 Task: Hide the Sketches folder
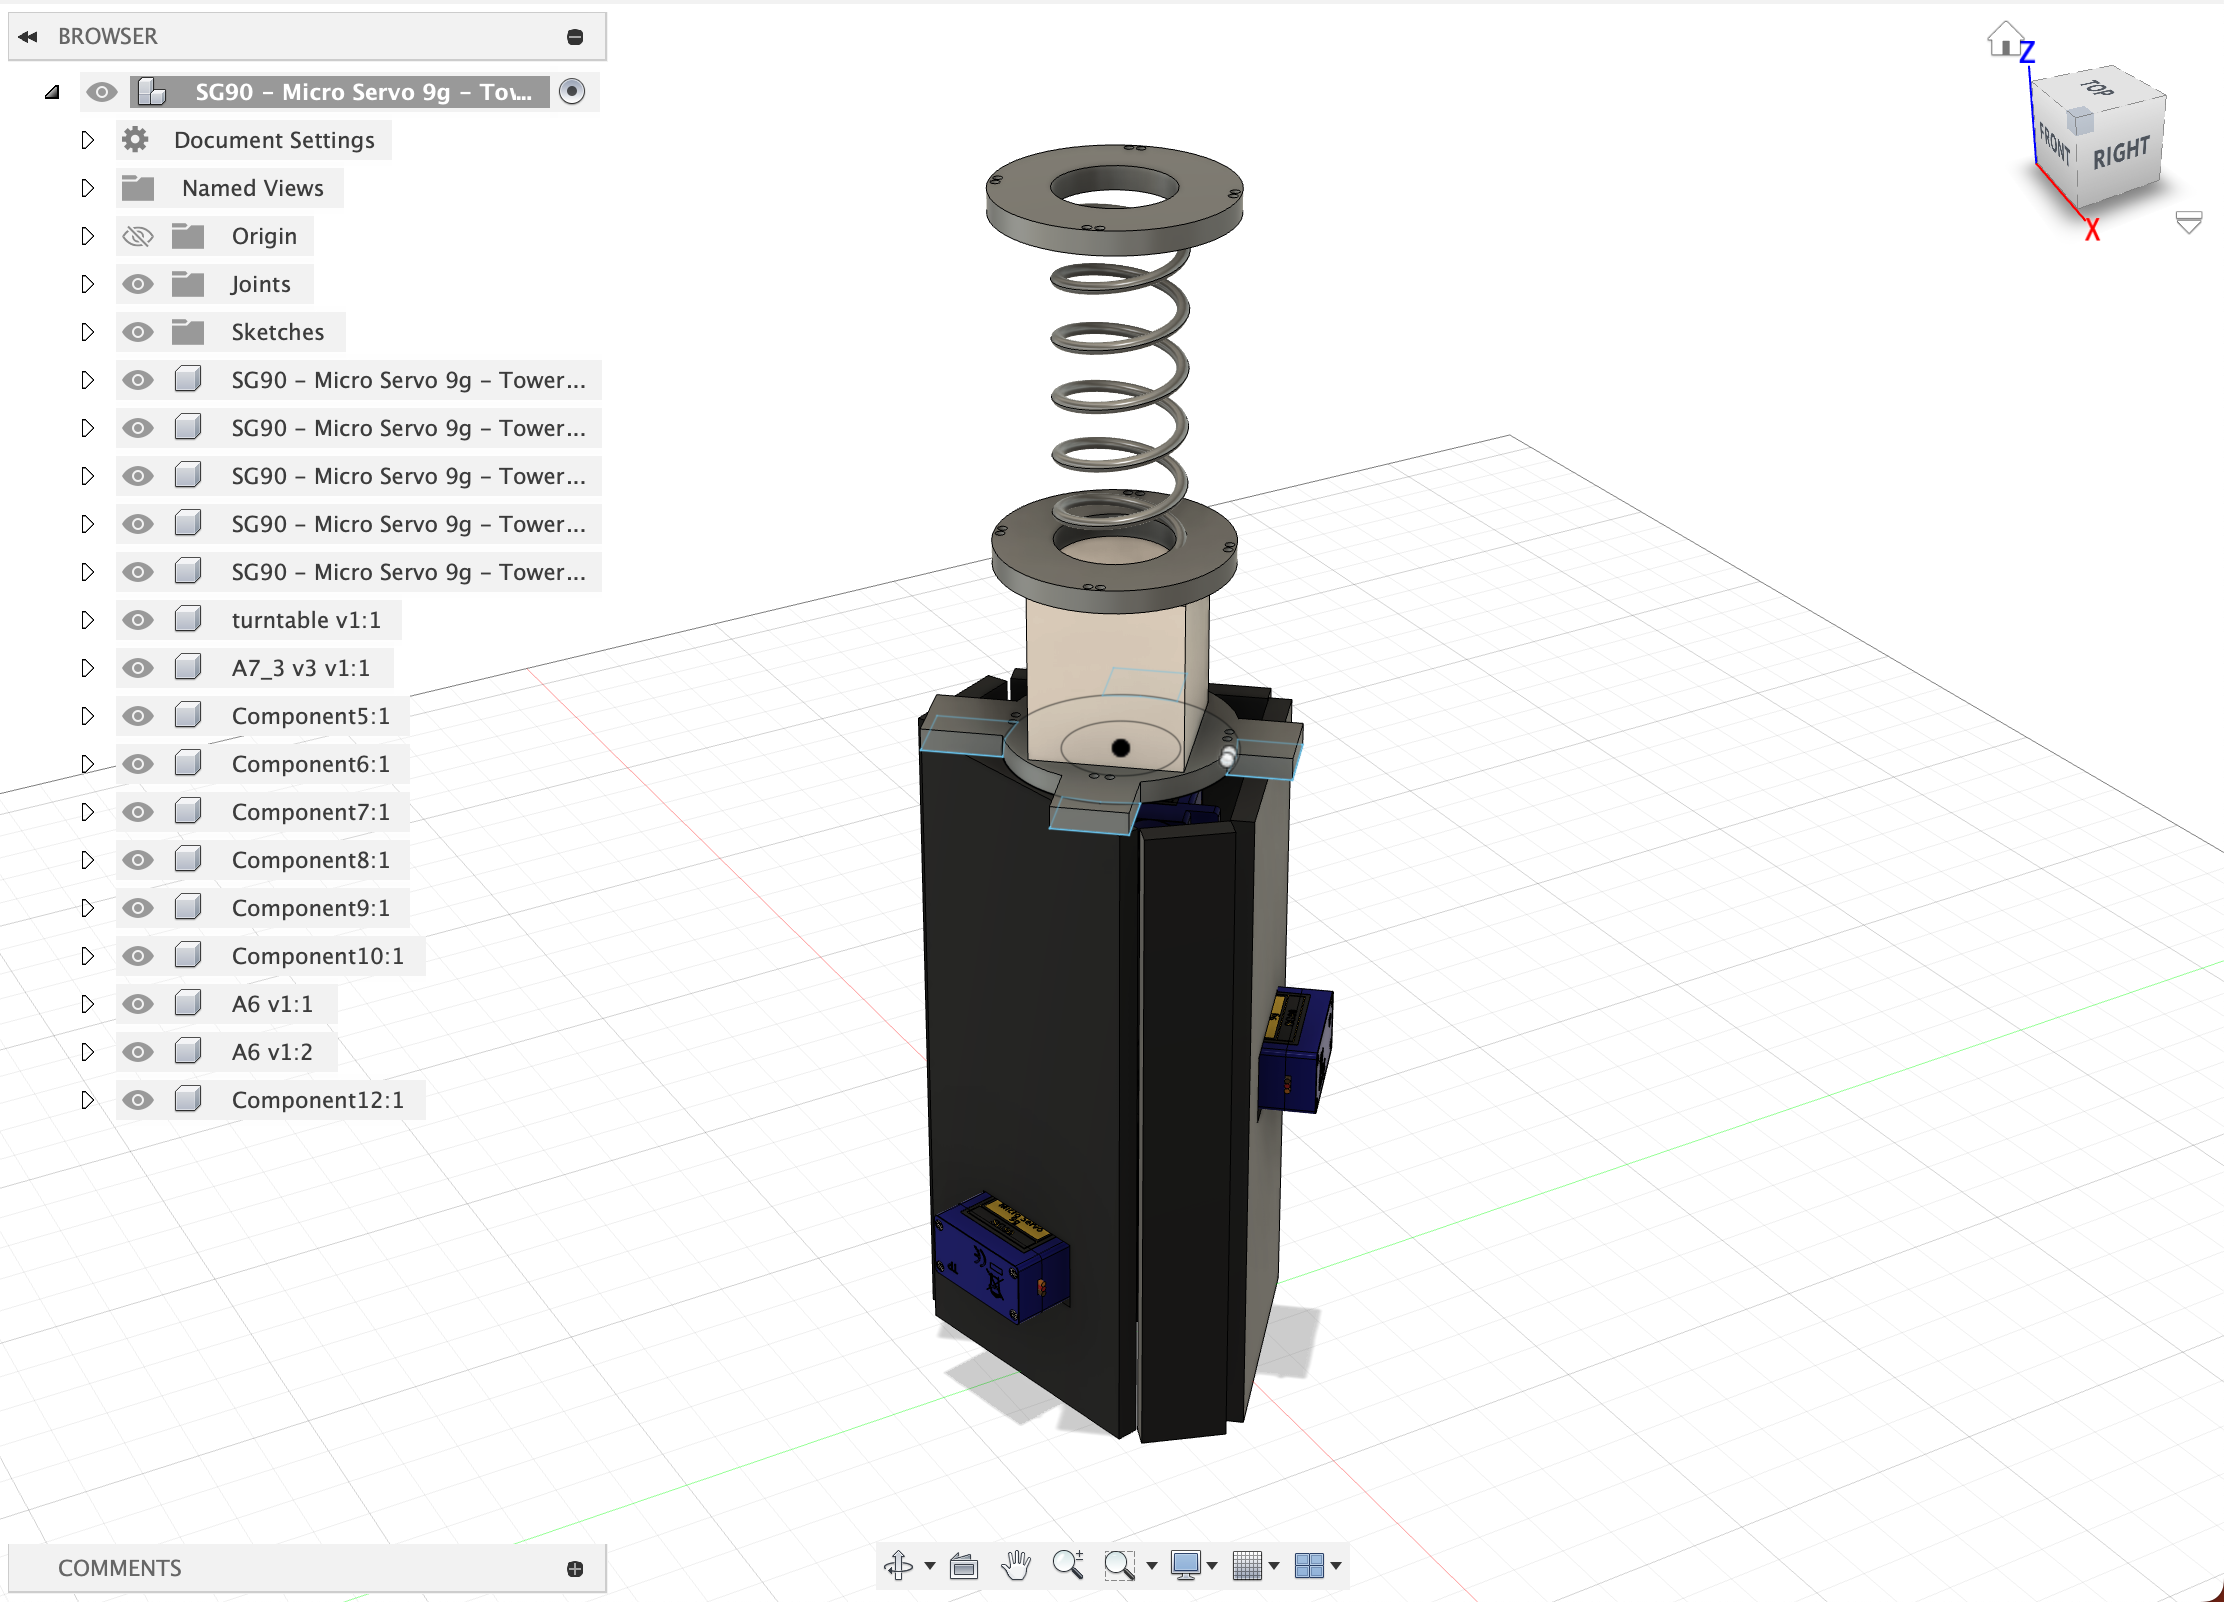[137, 332]
